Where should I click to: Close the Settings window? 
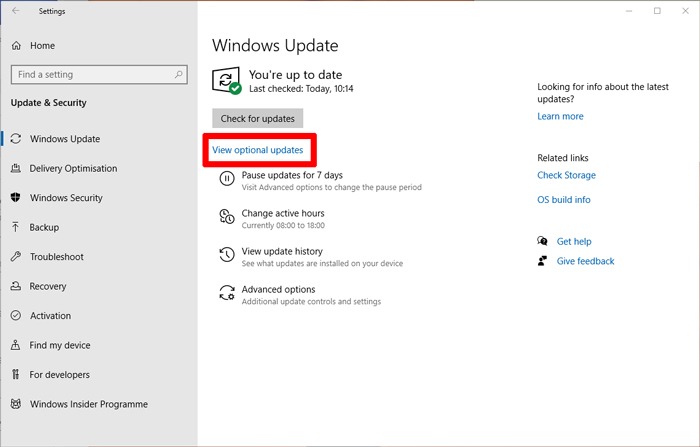tap(685, 11)
